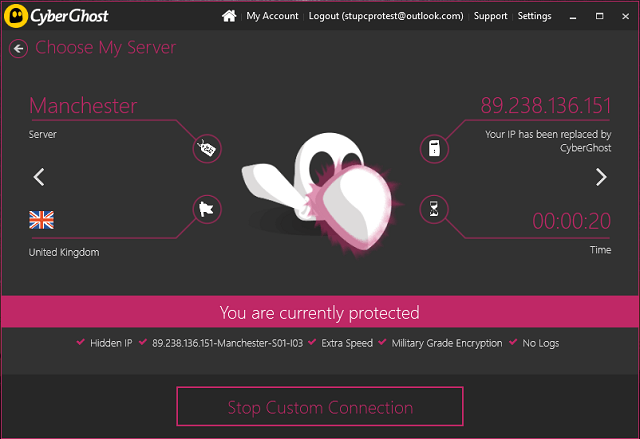Viewport: 640px width, 439px height.
Task: Click the United Kingdom label
Action: tap(64, 253)
